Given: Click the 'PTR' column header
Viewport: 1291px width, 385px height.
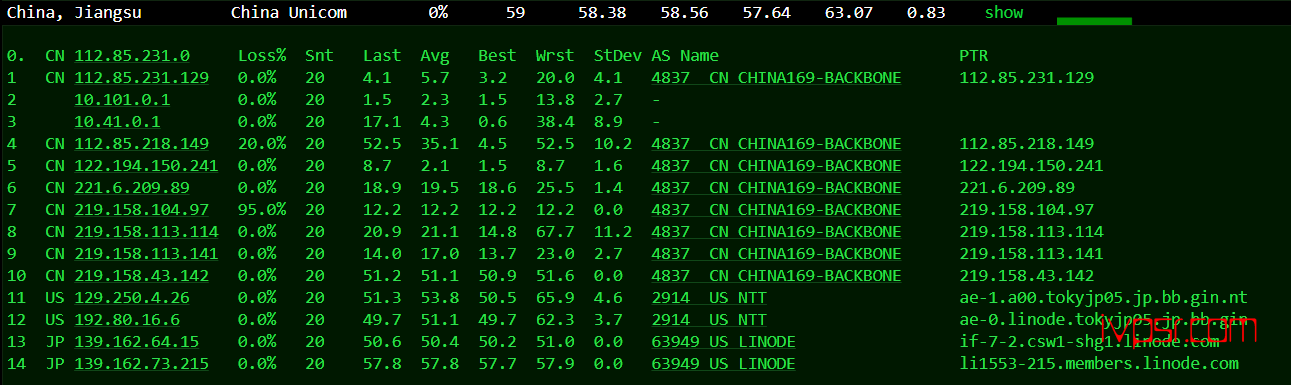Looking at the screenshot, I should click(973, 56).
